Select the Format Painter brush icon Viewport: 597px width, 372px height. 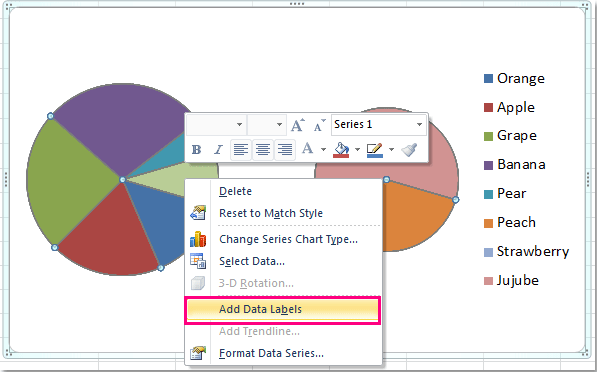click(x=409, y=150)
